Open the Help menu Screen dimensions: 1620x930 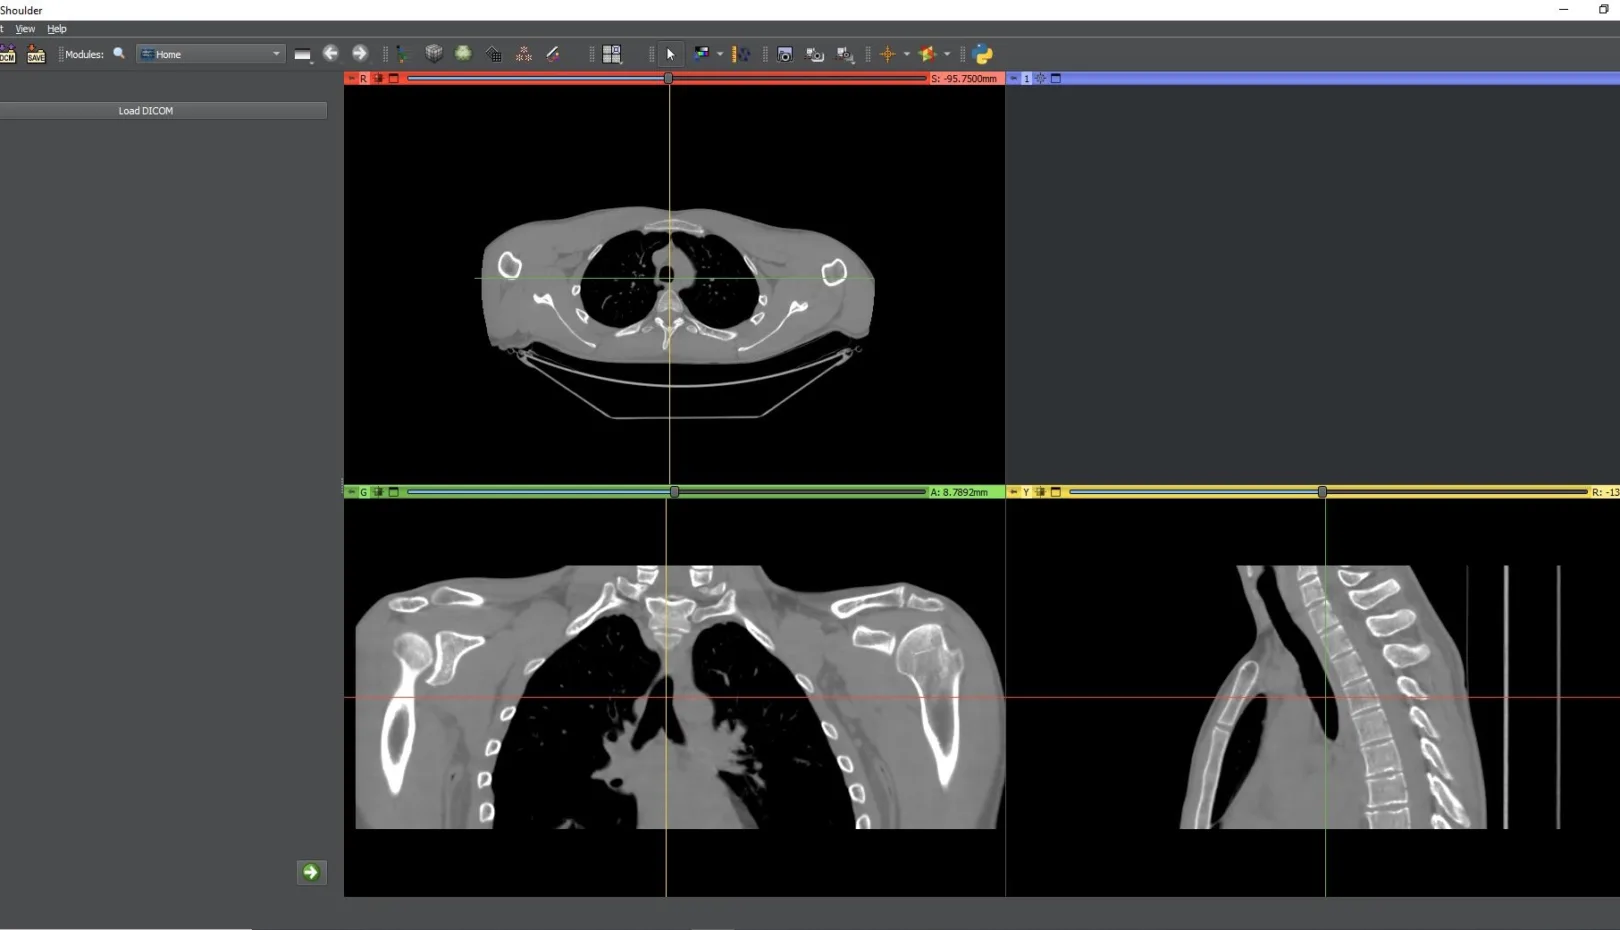click(x=57, y=29)
